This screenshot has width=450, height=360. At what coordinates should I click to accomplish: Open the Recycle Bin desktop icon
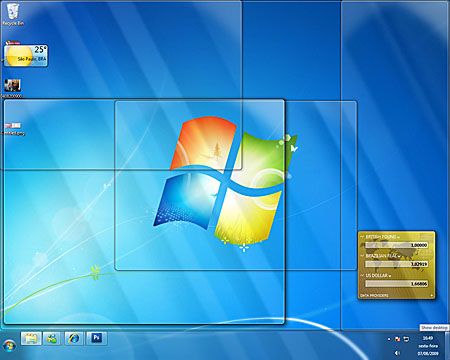pyautogui.click(x=13, y=14)
